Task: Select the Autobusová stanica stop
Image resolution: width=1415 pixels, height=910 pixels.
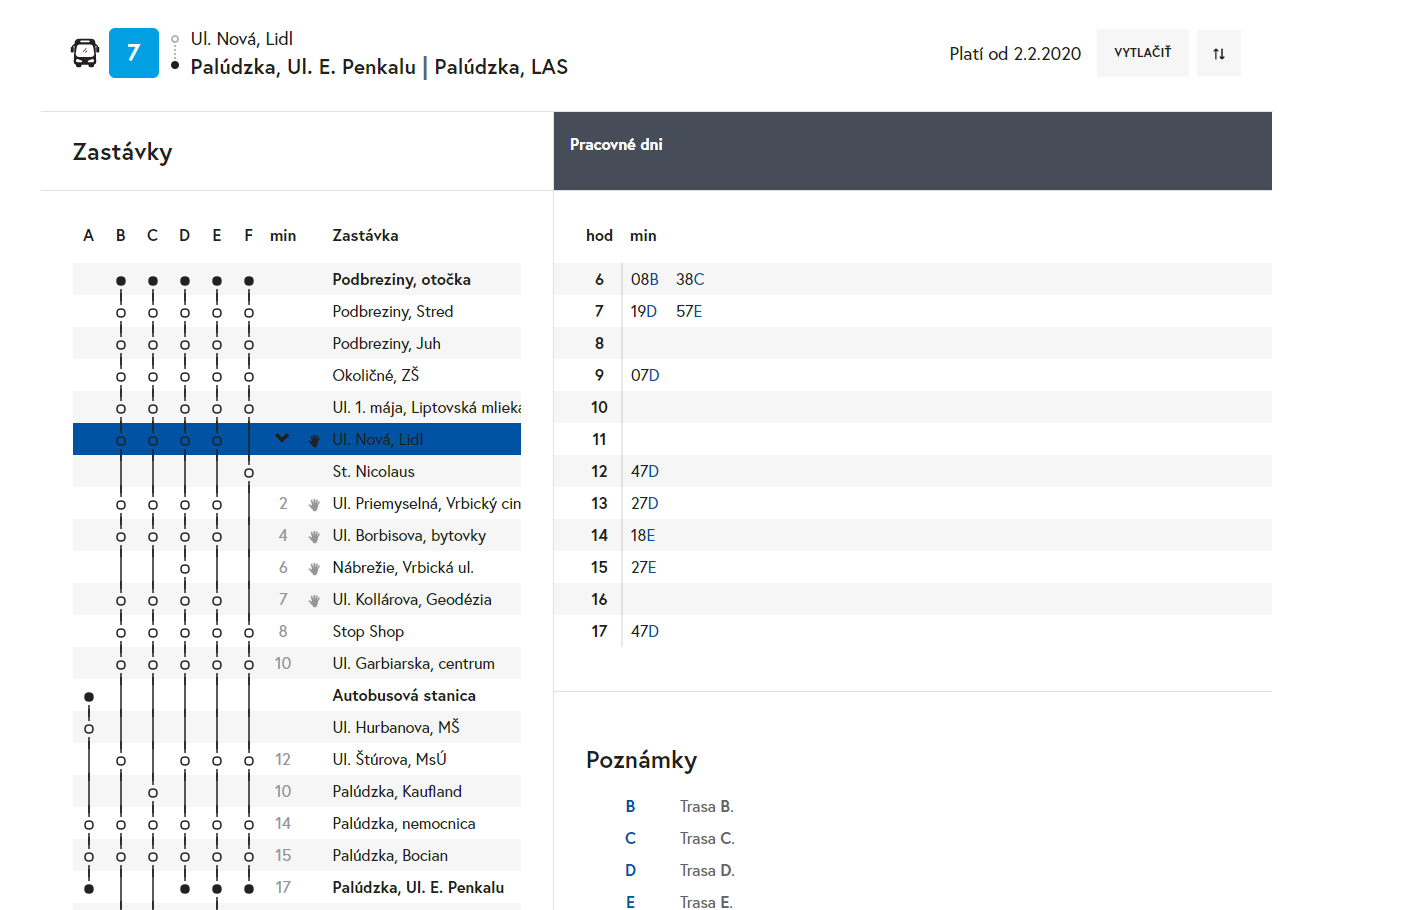Action: pyautogui.click(x=403, y=696)
